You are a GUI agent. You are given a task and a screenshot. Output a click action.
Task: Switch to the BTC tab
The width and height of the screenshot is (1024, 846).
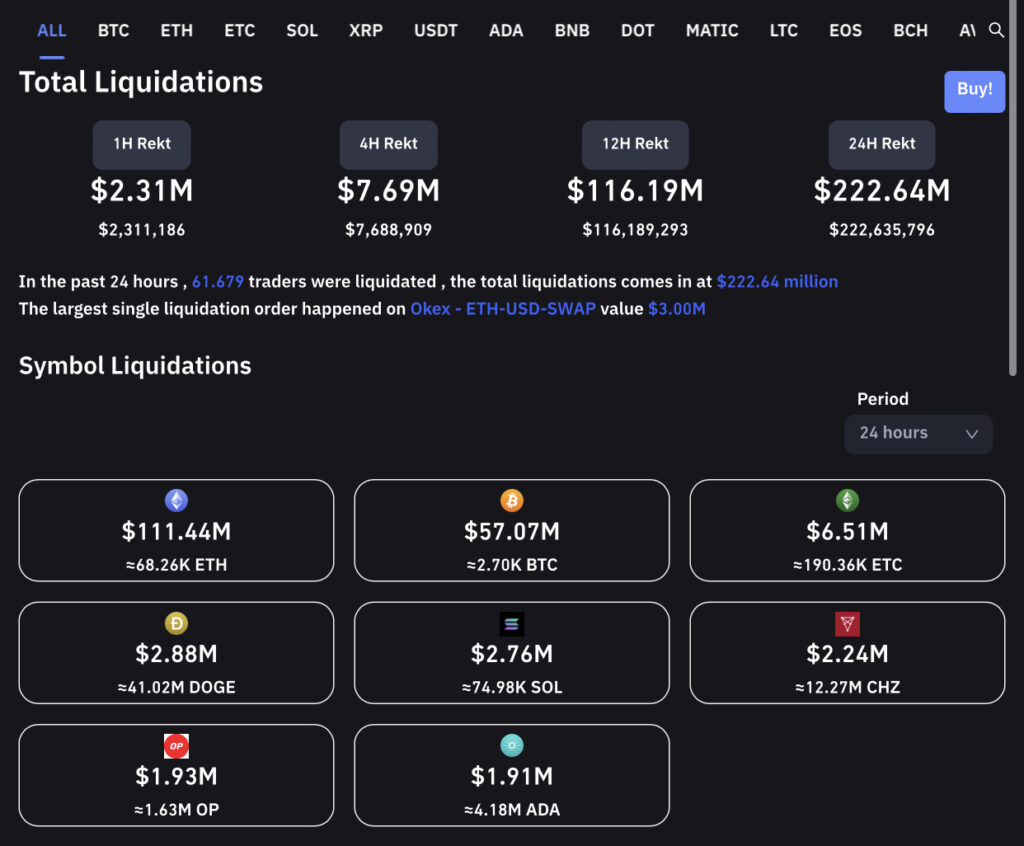tap(113, 30)
